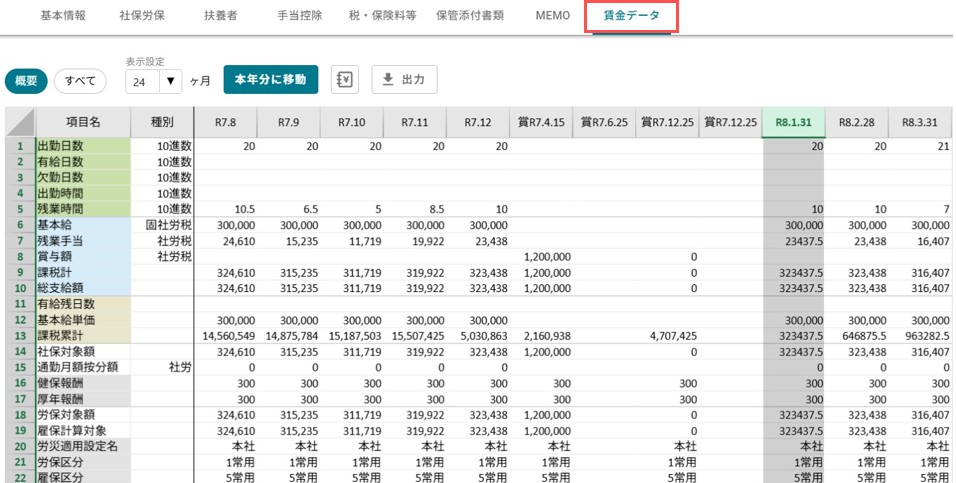Click the 総支給額 item cell
Screen dimensions: 956x483
point(83,288)
